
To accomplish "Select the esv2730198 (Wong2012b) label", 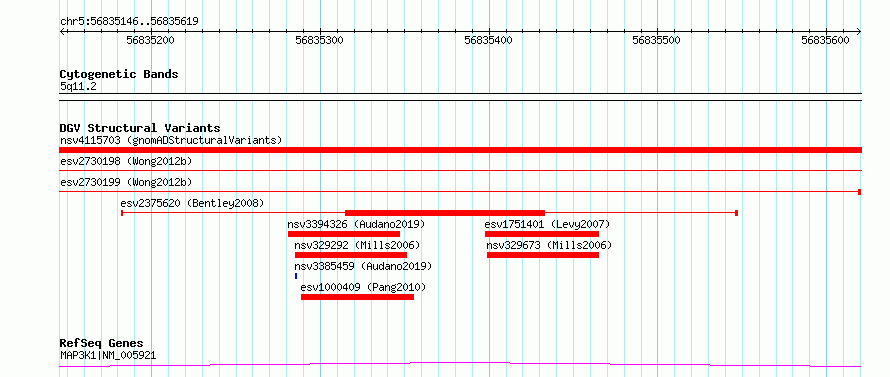I will [126, 161].
